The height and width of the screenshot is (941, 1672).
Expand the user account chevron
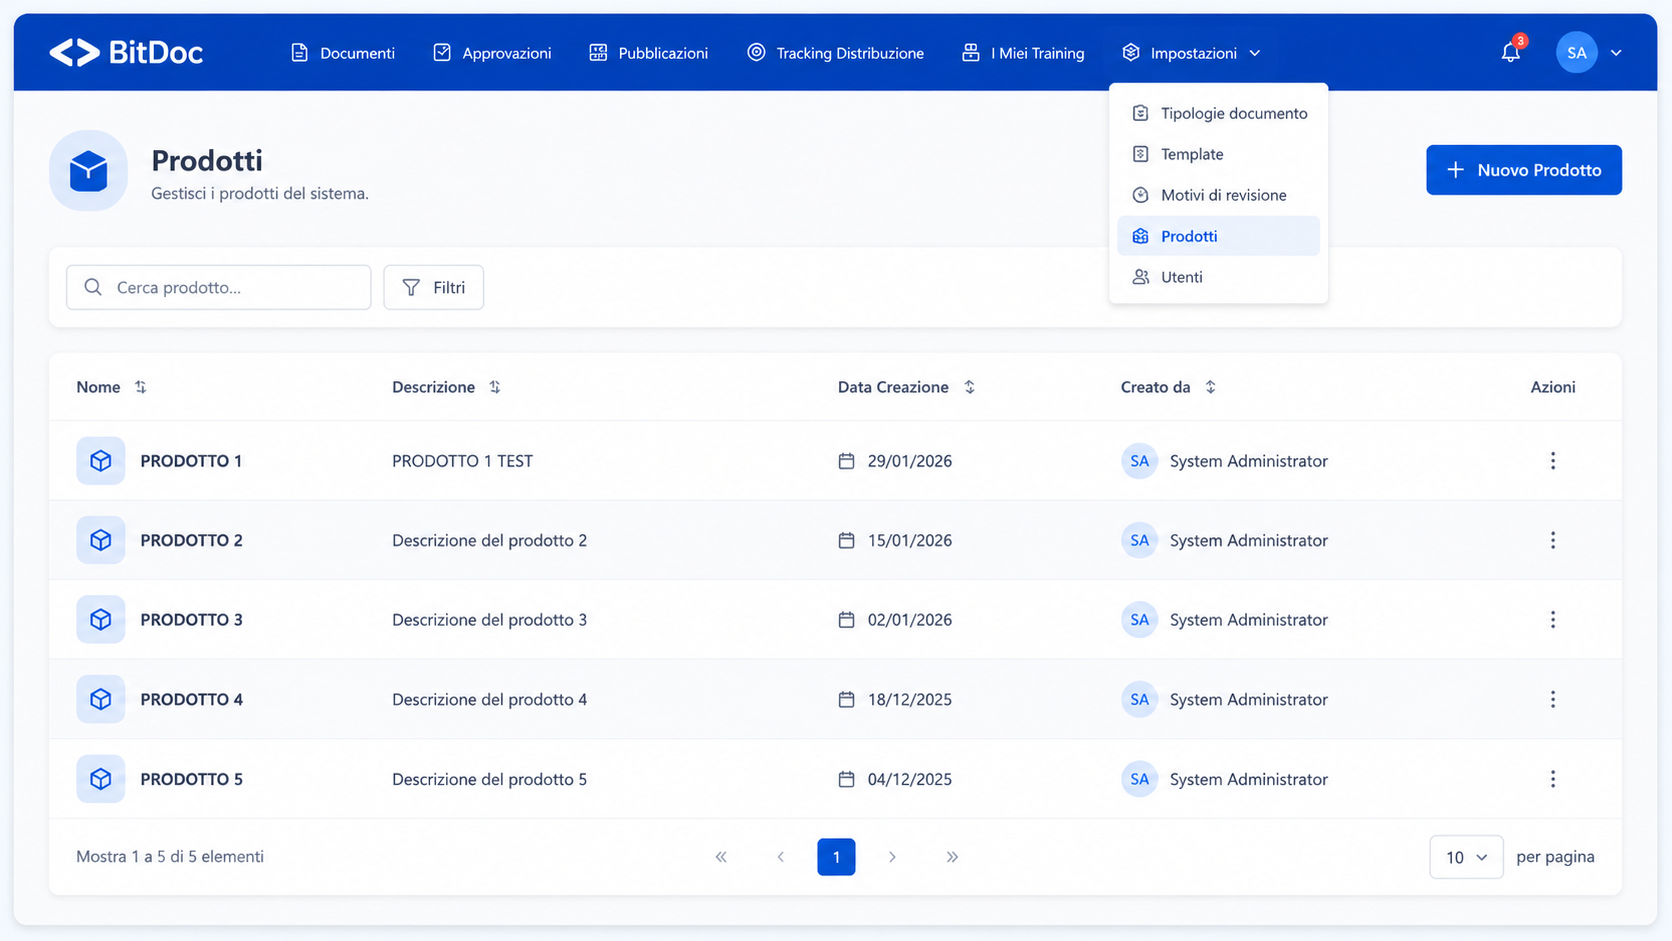[1616, 53]
